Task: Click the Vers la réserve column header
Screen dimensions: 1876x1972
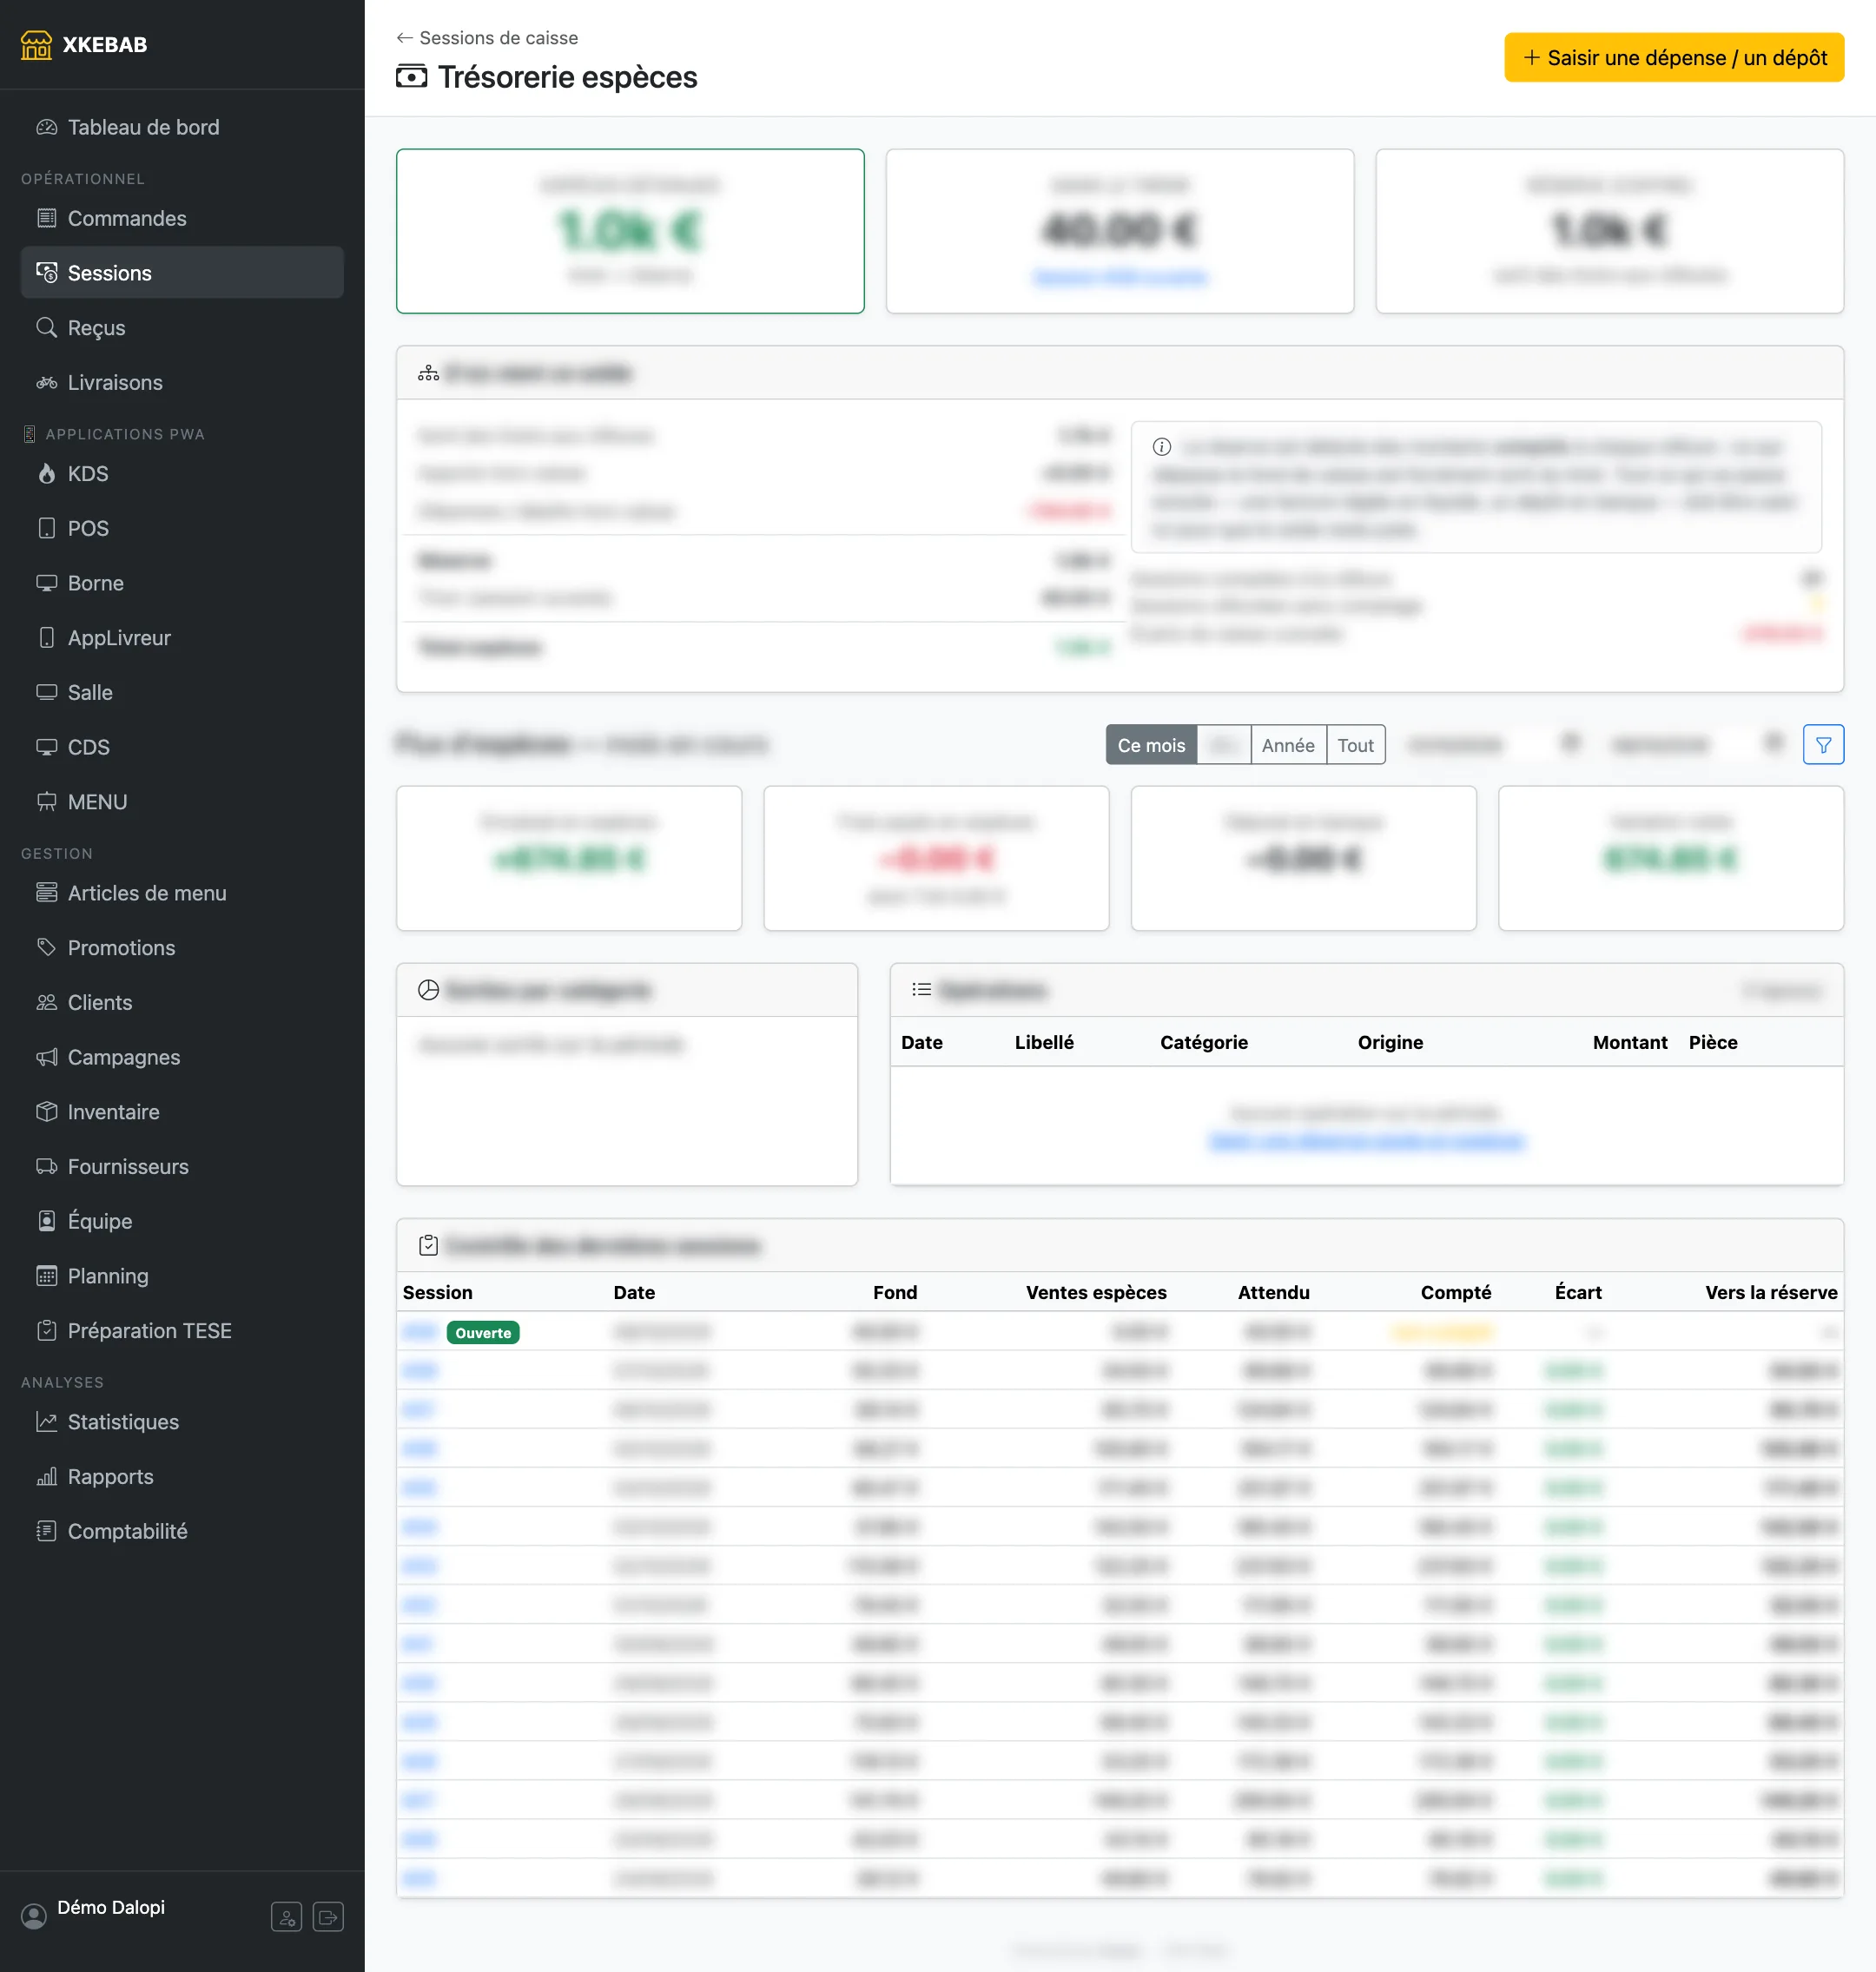Action: pos(1771,1292)
